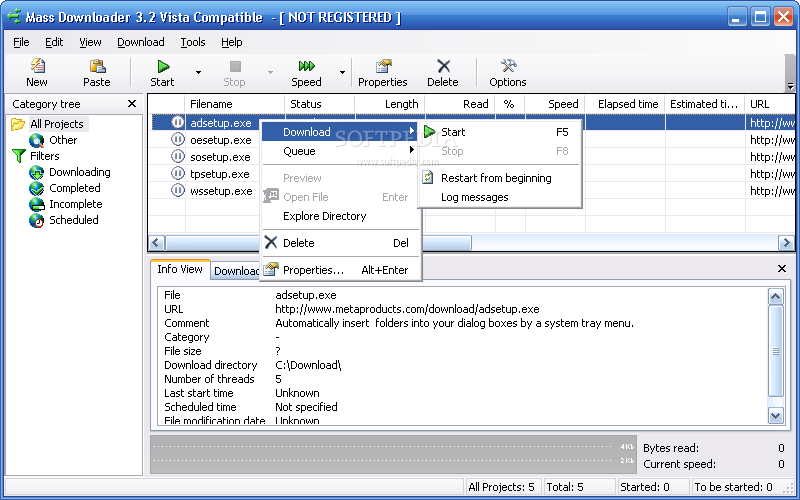Click the Restart from beginning icon
800x500 pixels.
pos(428,178)
